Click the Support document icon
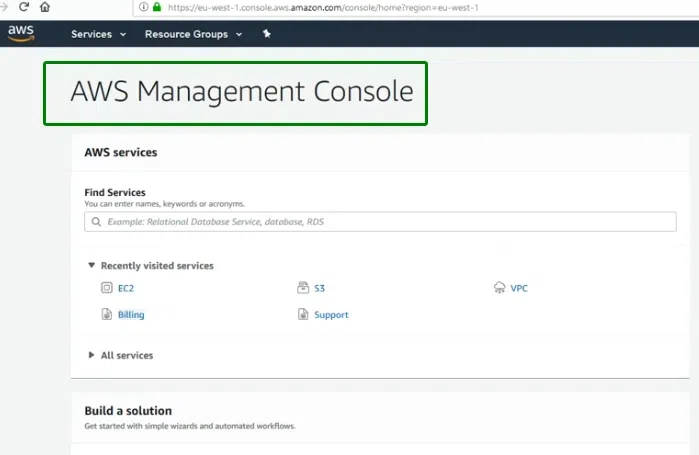This screenshot has height=455, width=699. 303,314
